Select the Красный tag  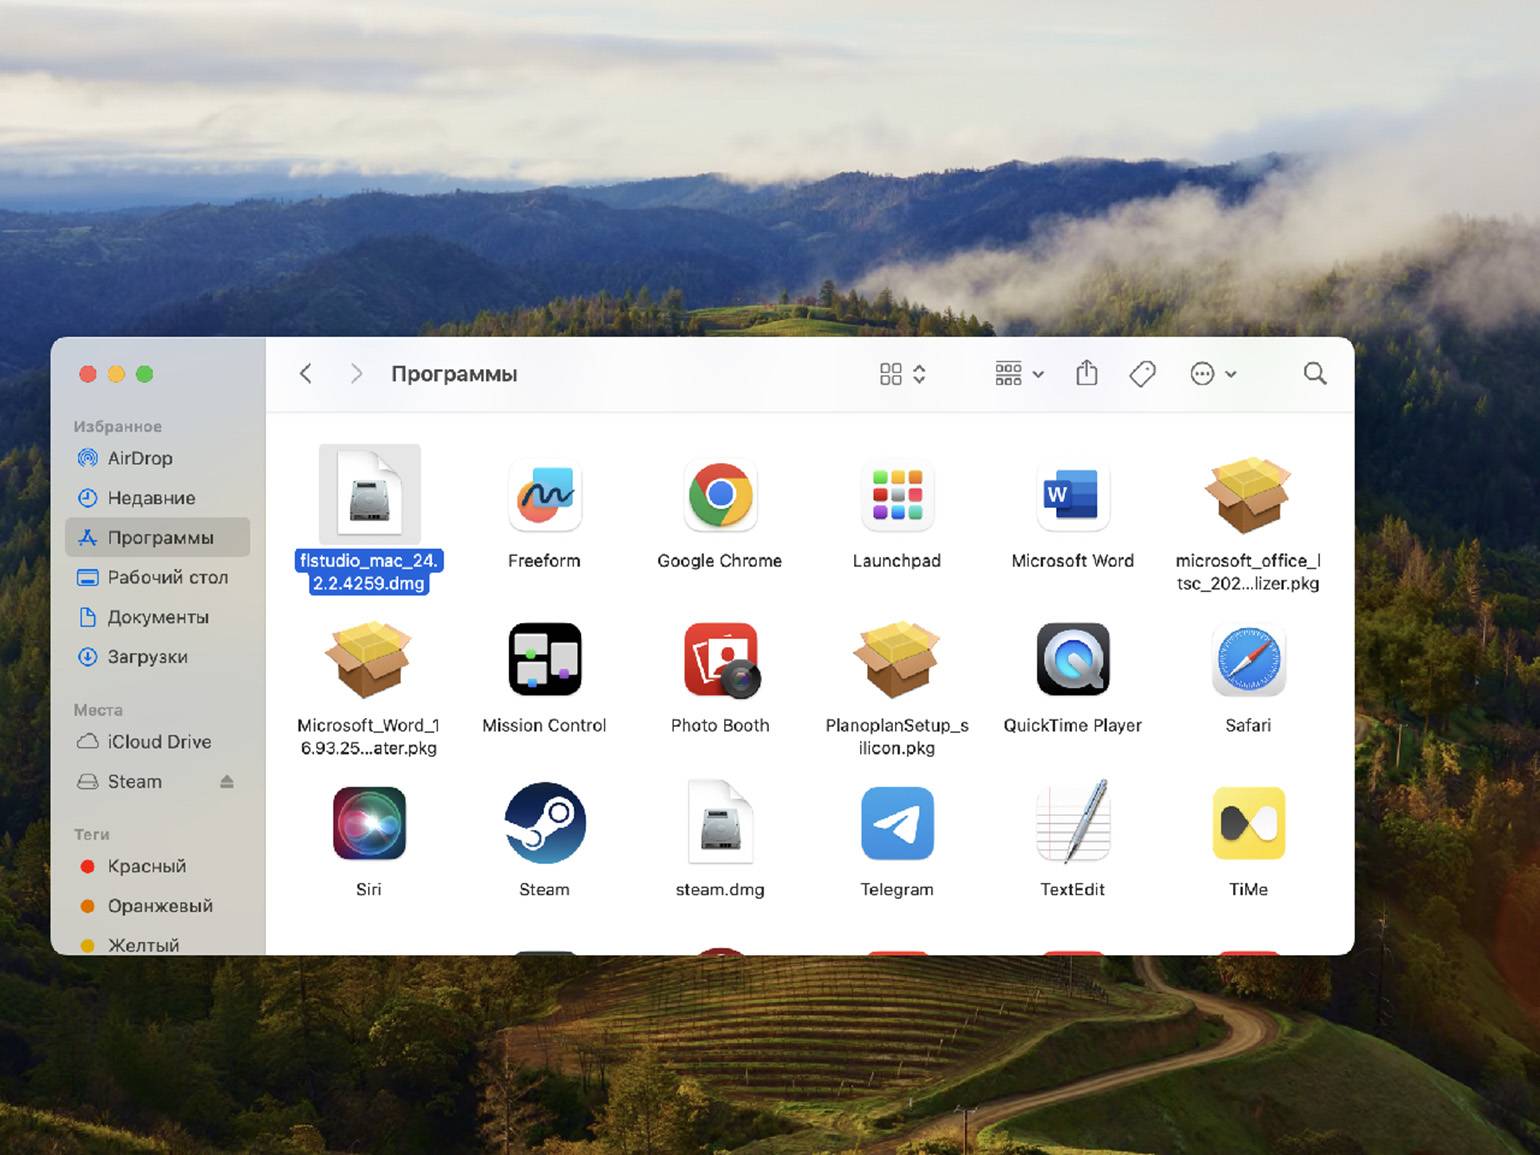click(x=157, y=866)
